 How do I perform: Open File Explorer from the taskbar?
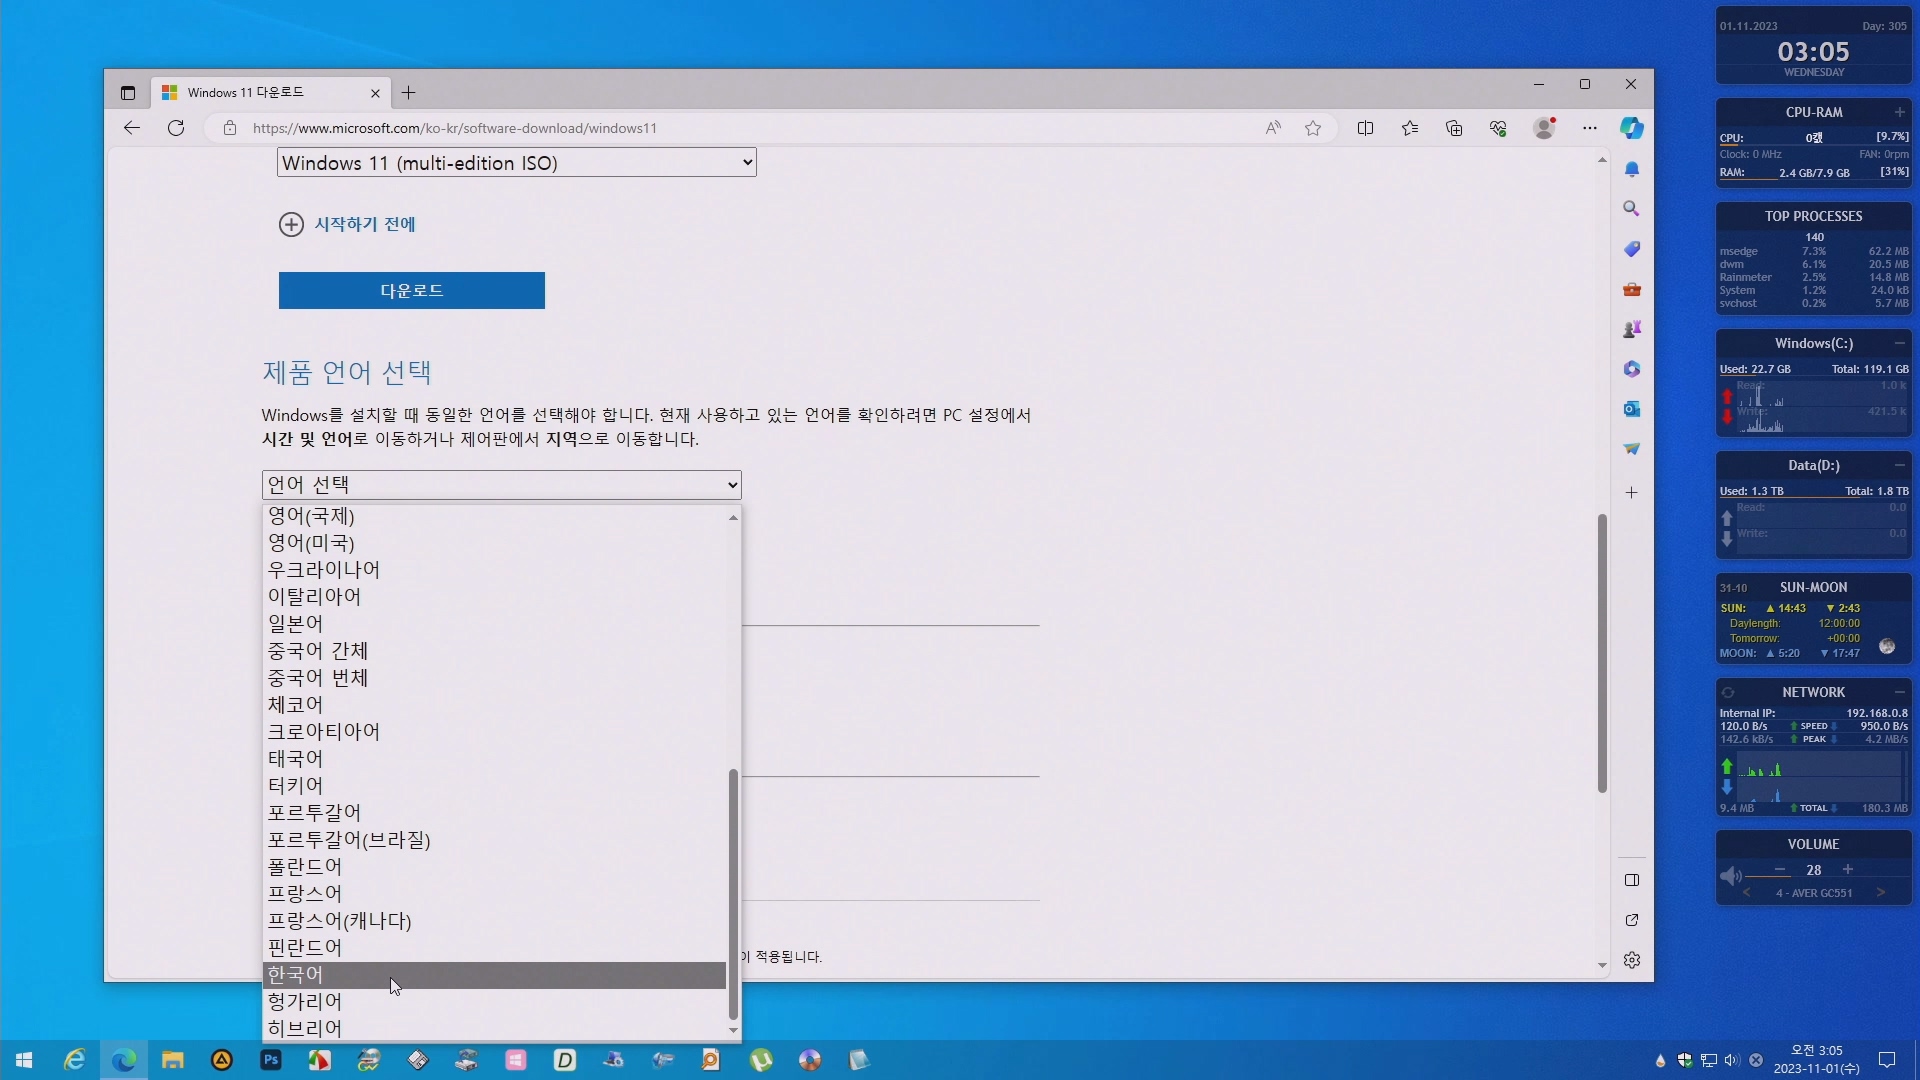point(173,1060)
